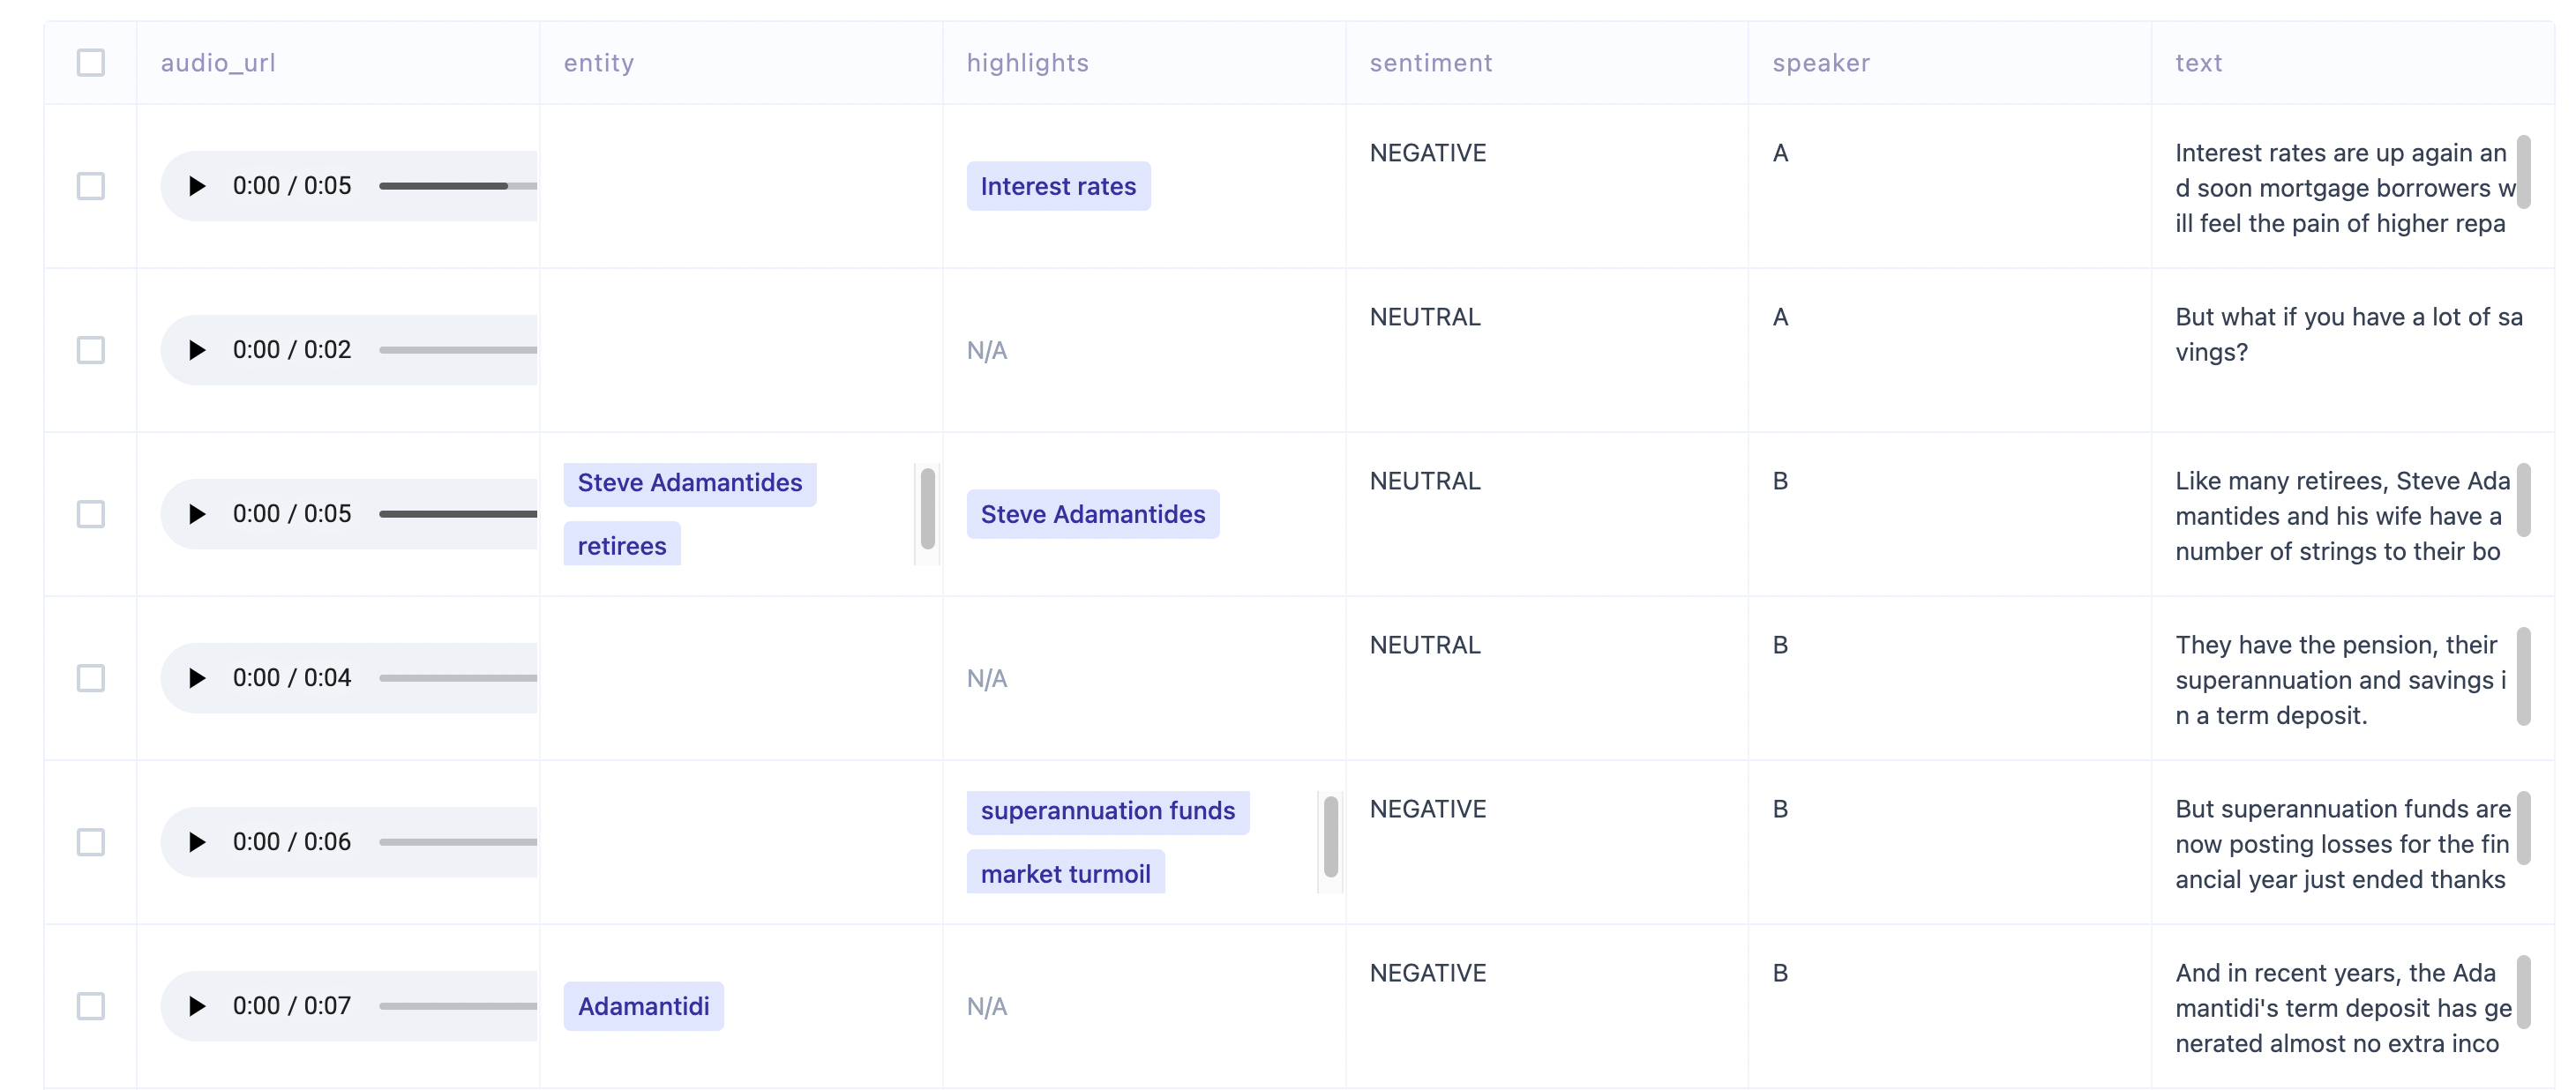Click the Adamantidi entity tag

tap(643, 1006)
